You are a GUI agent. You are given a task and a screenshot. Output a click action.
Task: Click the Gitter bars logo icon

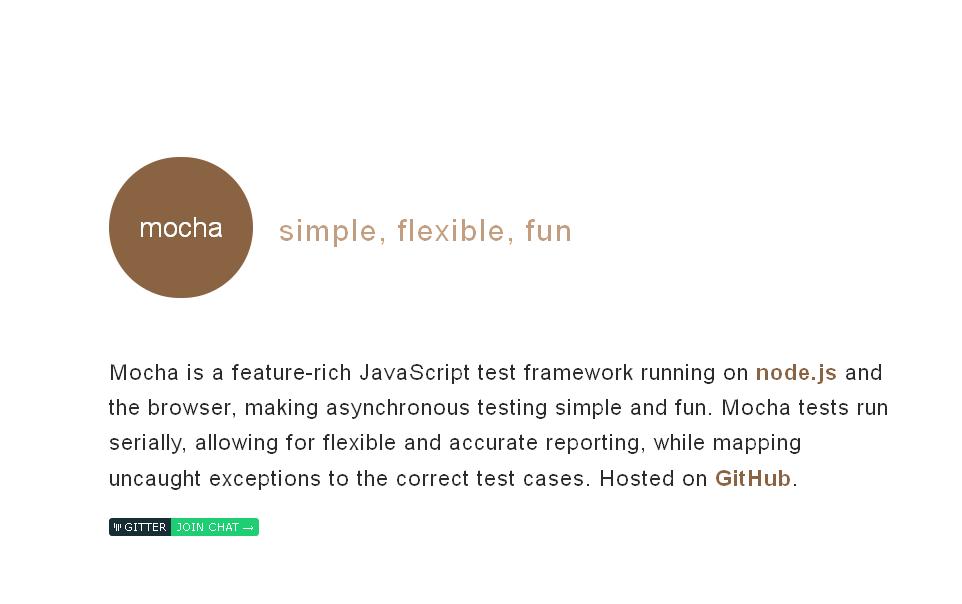click(x=117, y=527)
